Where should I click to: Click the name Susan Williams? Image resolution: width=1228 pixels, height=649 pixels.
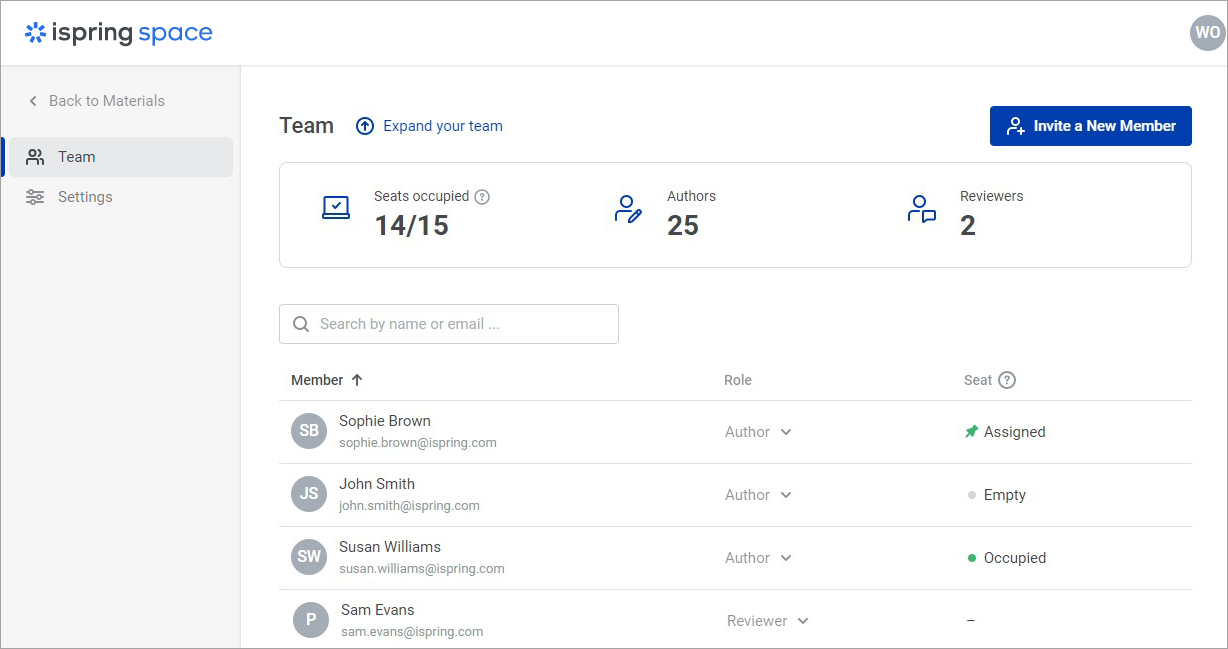point(390,547)
